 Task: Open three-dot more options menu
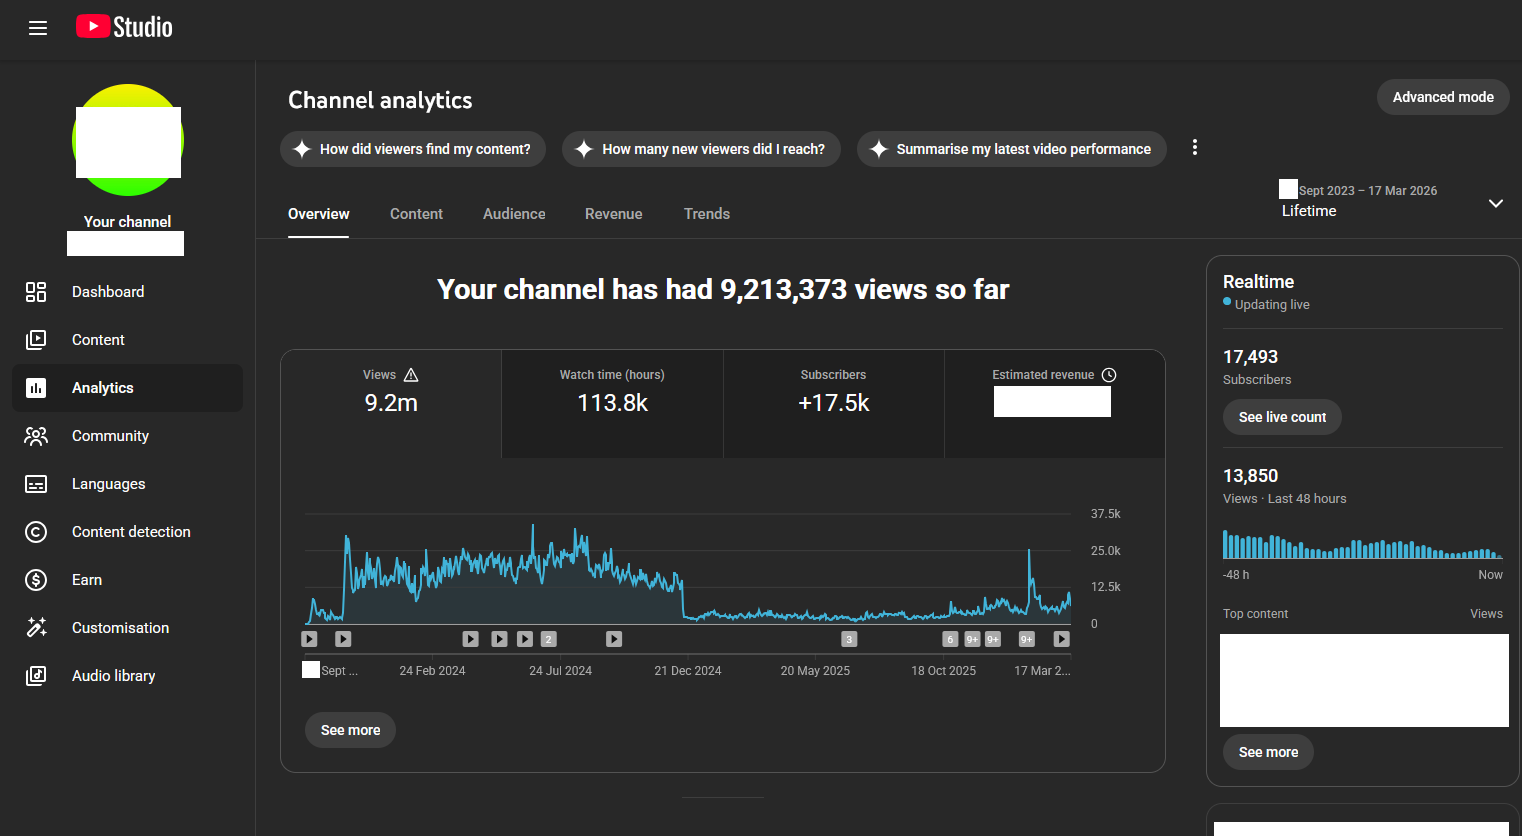point(1194,148)
